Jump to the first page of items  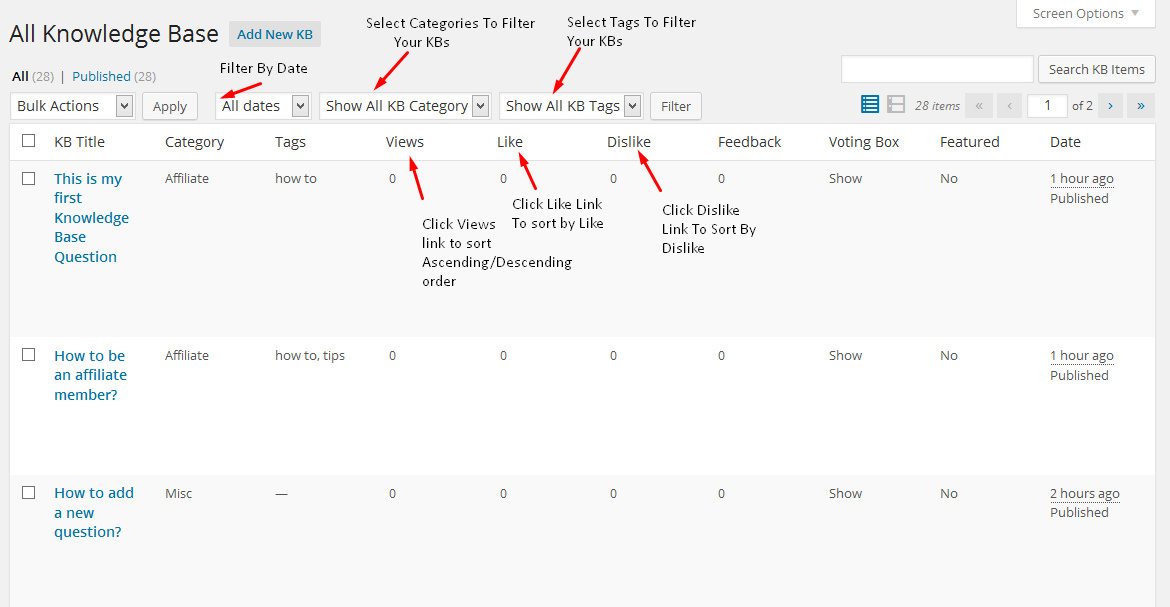[x=978, y=104]
